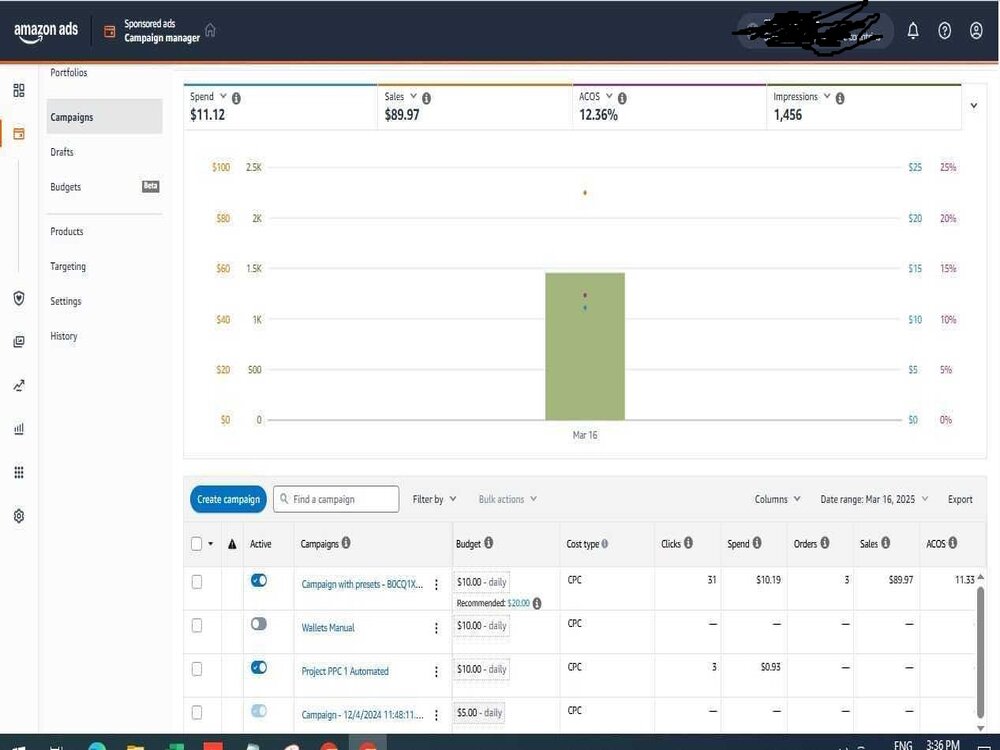Click the green Mar 16 chart bar
Image resolution: width=1000 pixels, height=750 pixels.
[x=585, y=346]
